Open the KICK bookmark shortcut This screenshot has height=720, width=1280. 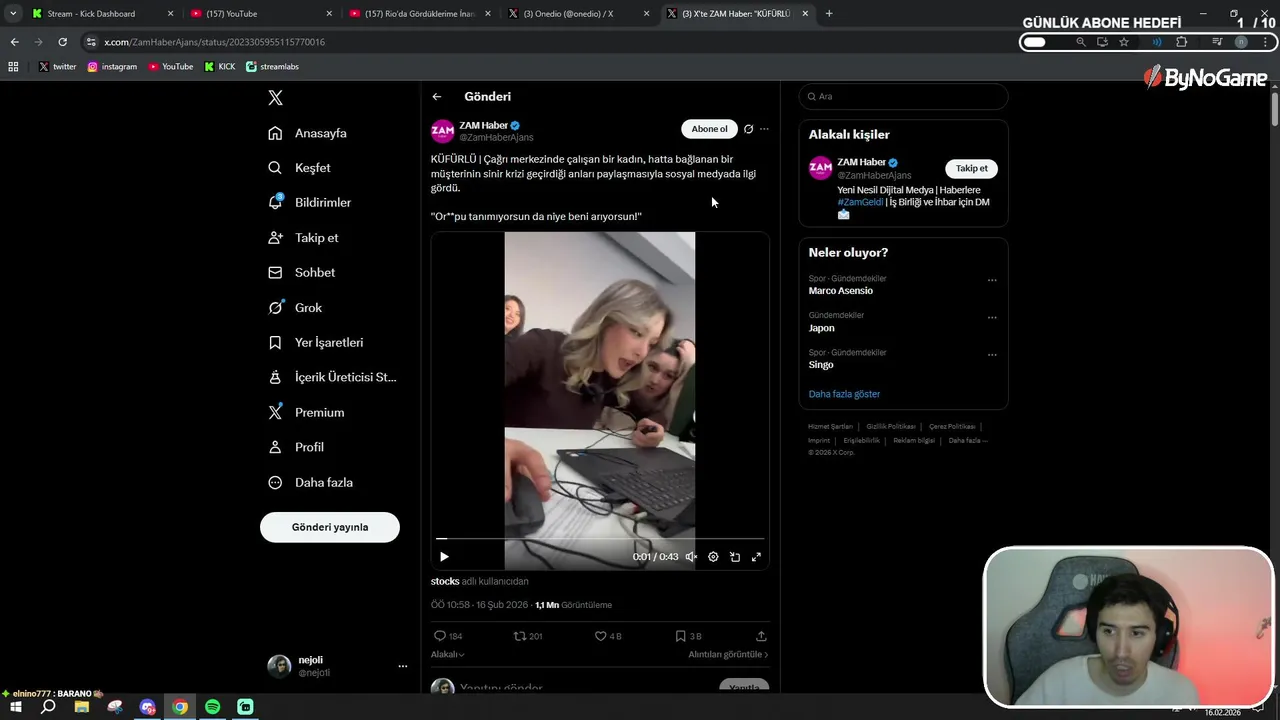pos(220,67)
